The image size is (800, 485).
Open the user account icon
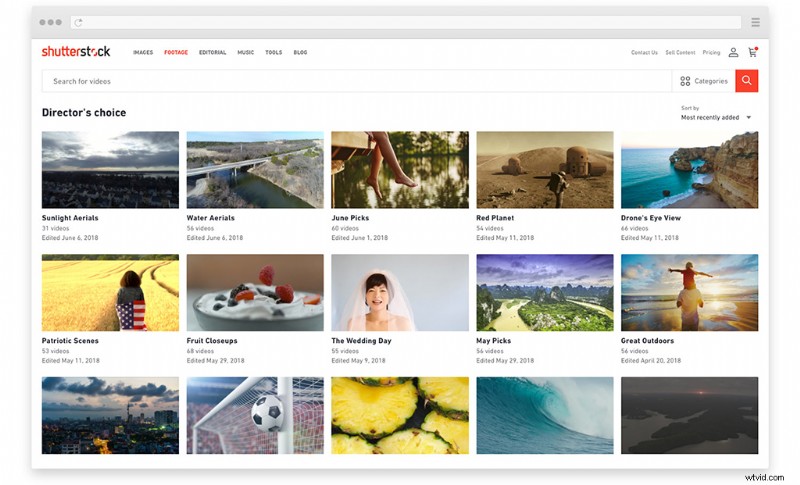point(733,52)
